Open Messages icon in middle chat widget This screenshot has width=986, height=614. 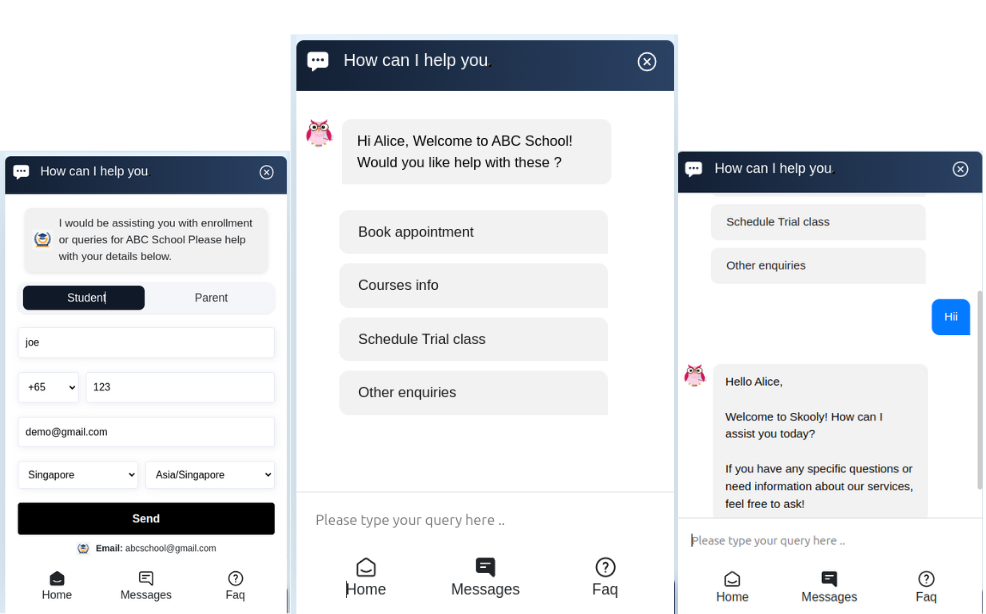pos(485,567)
